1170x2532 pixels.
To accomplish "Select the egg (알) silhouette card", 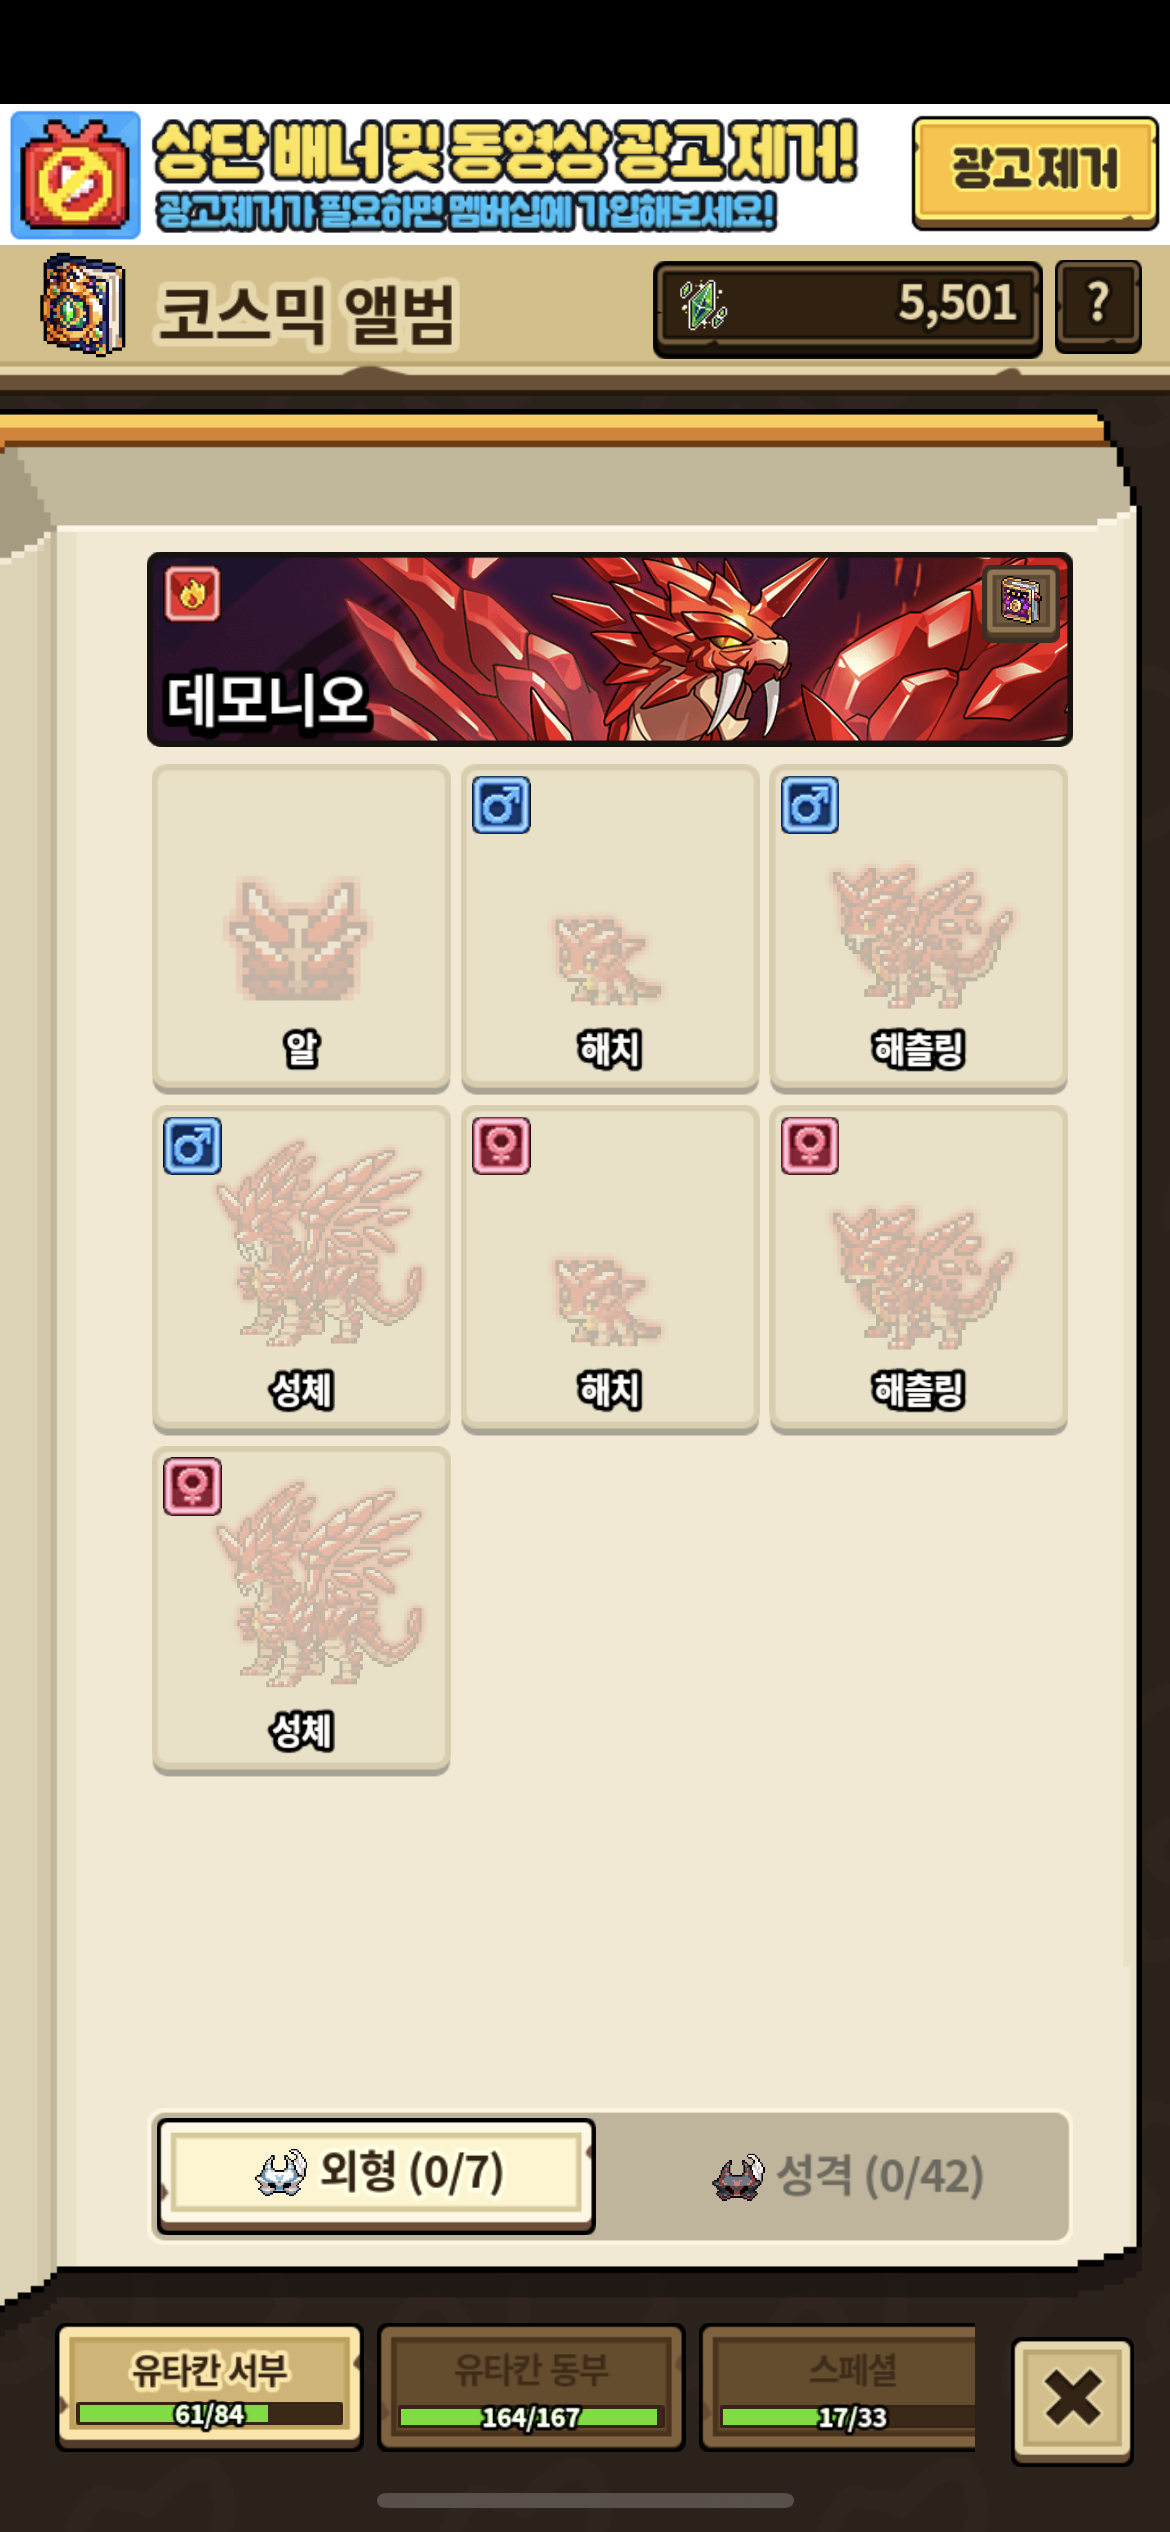I will 301,928.
